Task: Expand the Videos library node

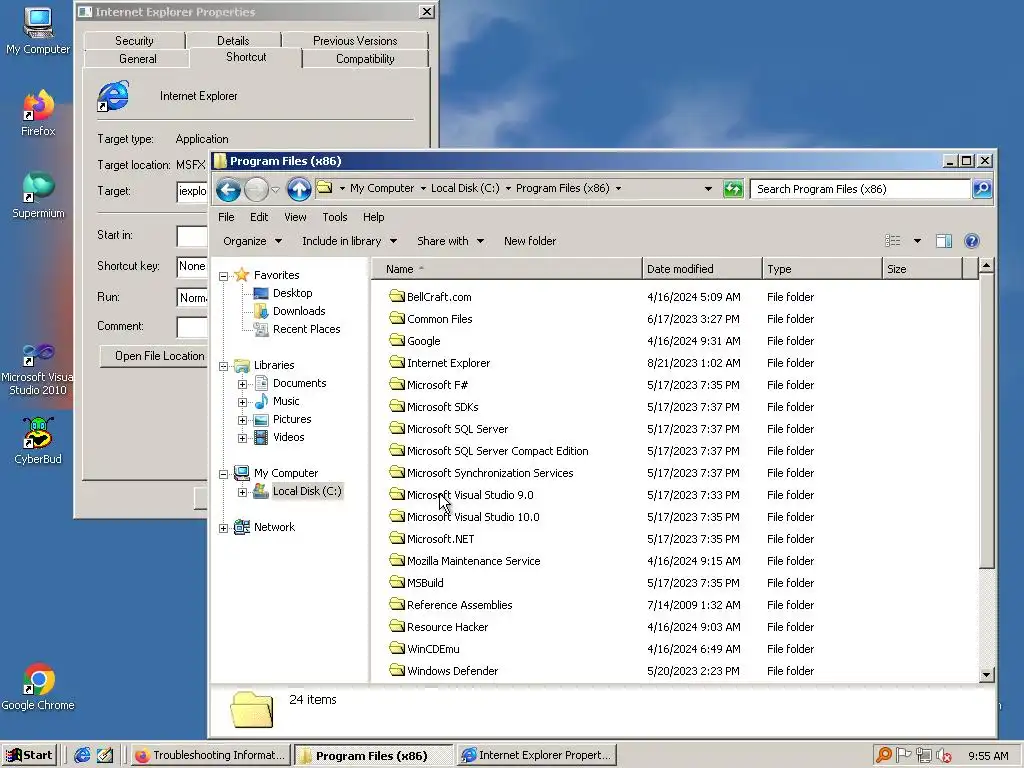Action: click(x=242, y=438)
